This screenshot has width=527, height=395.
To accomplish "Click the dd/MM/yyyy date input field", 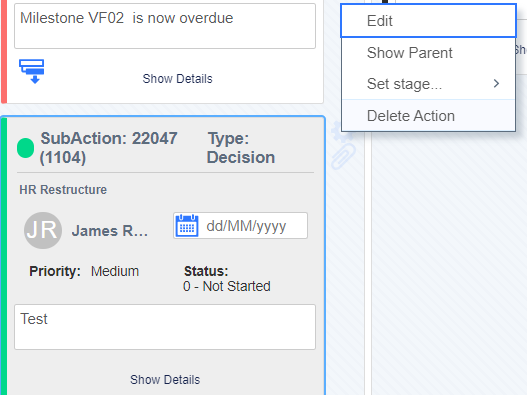I will point(240,226).
